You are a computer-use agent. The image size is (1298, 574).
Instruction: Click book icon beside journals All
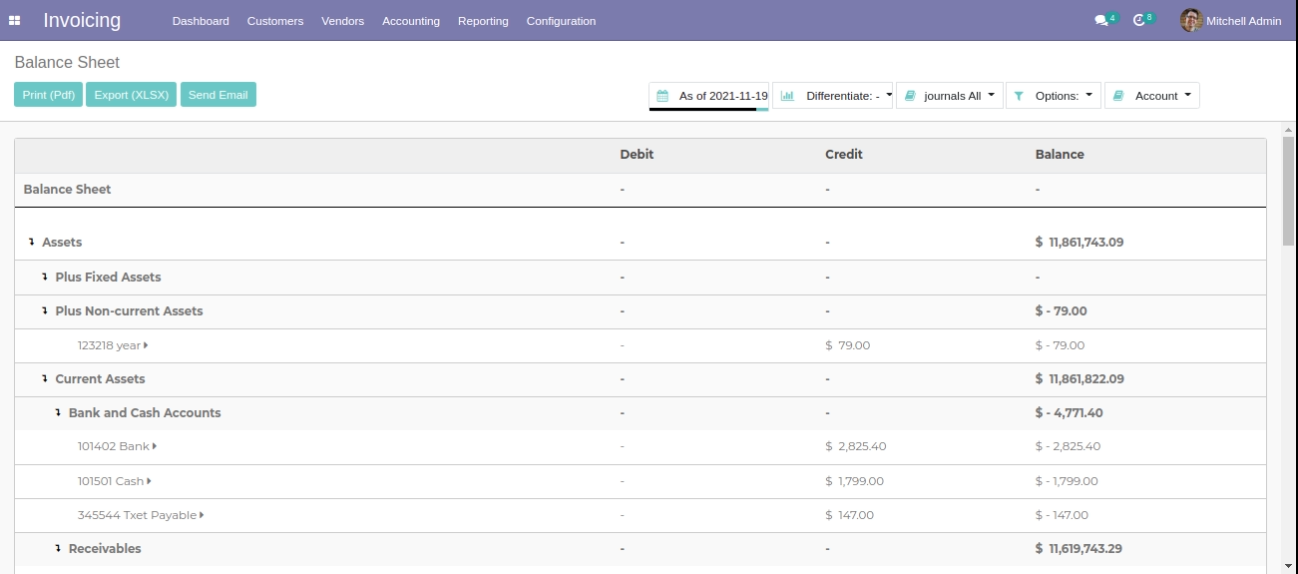tap(909, 96)
